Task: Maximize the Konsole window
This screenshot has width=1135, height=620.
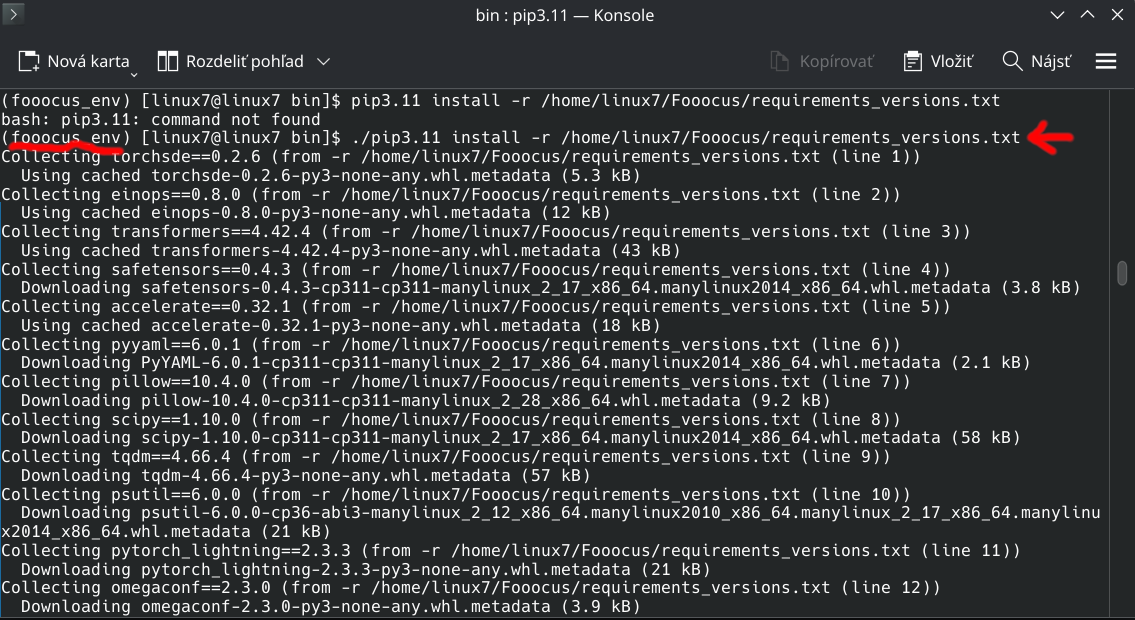Action: (x=1086, y=15)
